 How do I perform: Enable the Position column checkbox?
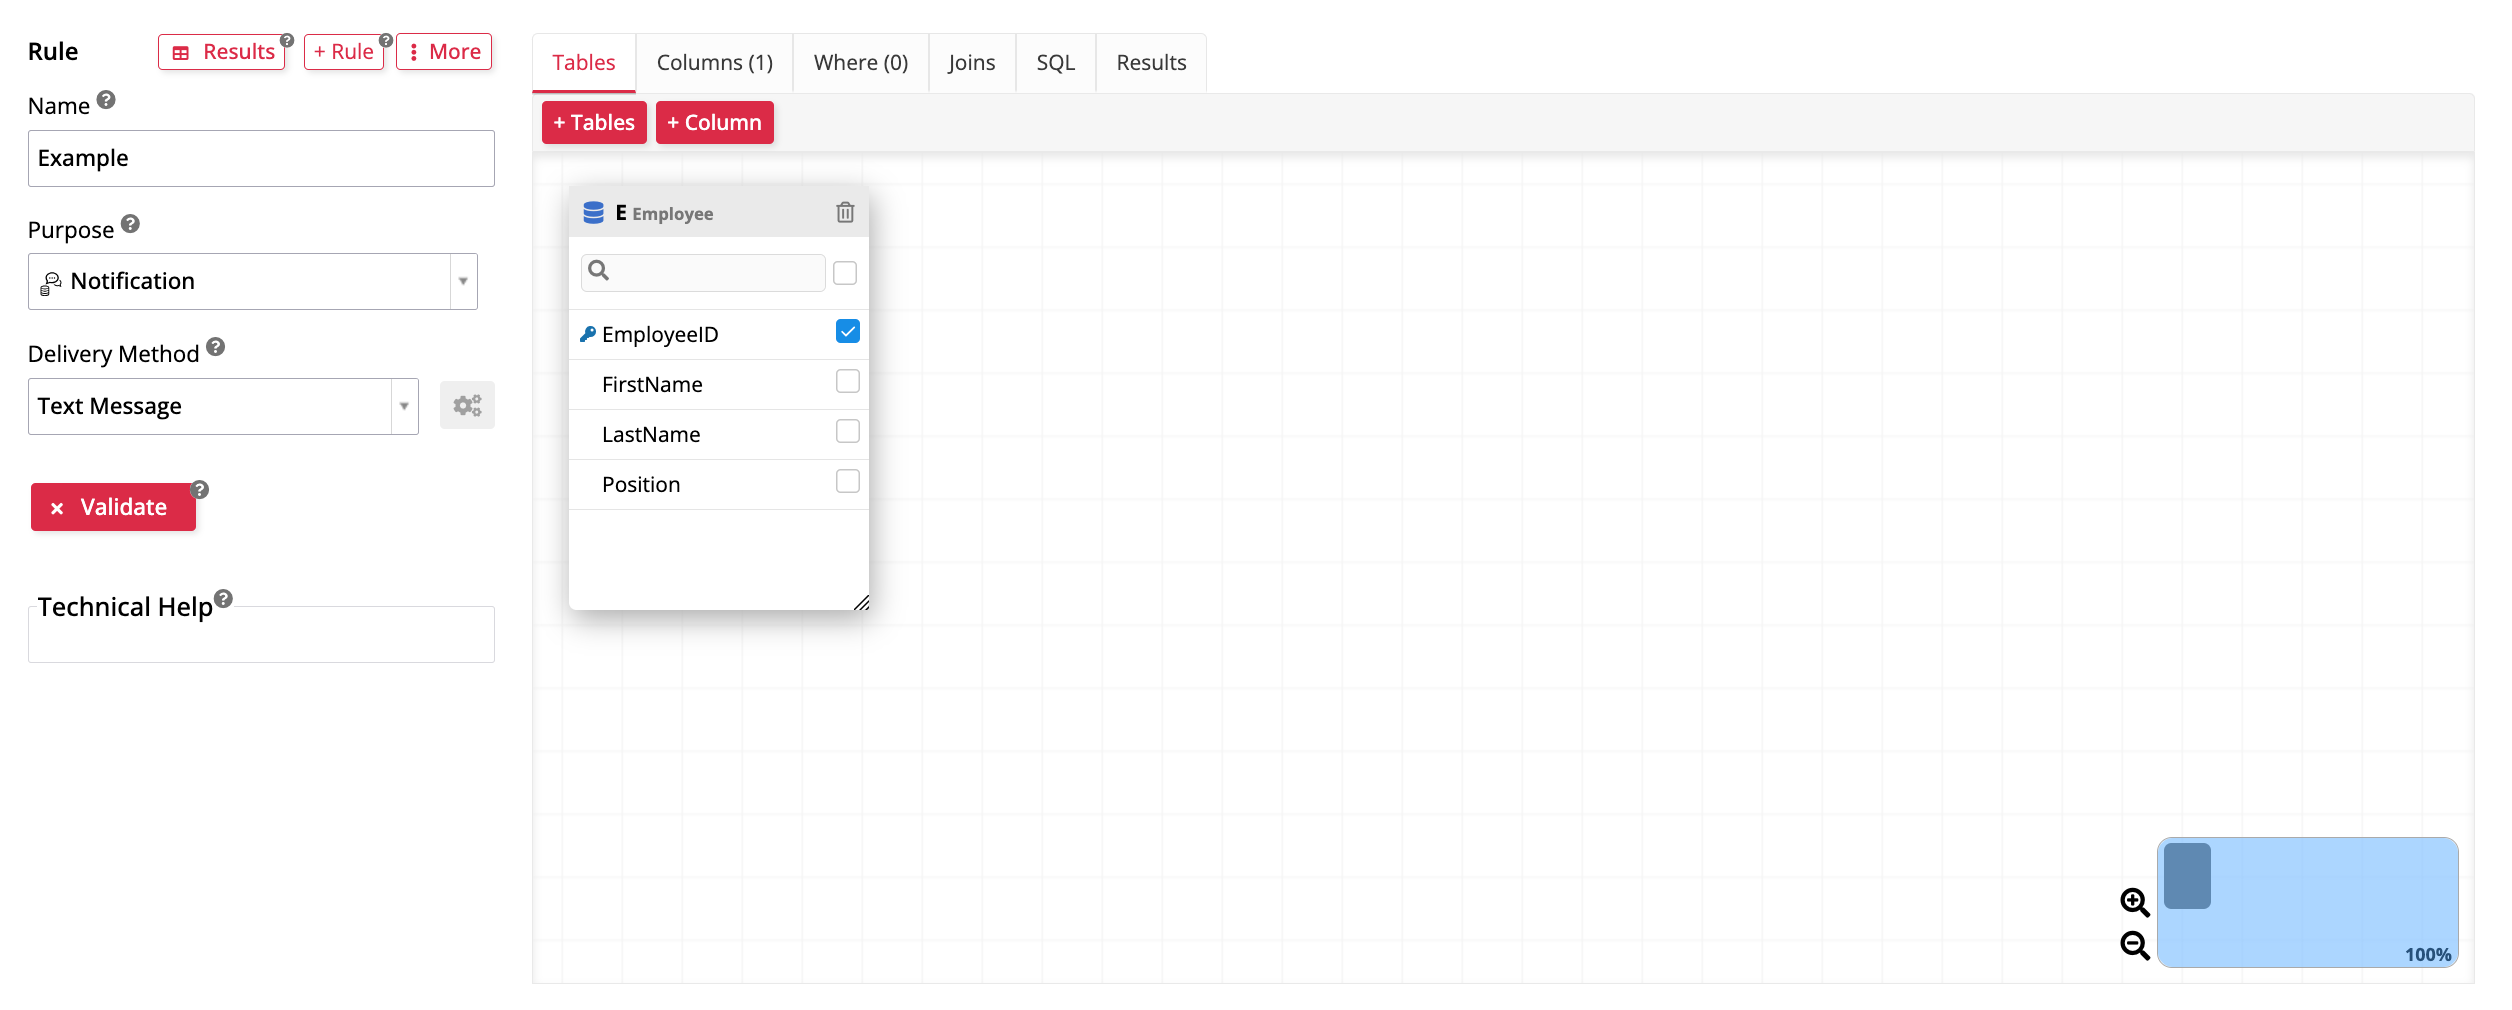coord(847,482)
